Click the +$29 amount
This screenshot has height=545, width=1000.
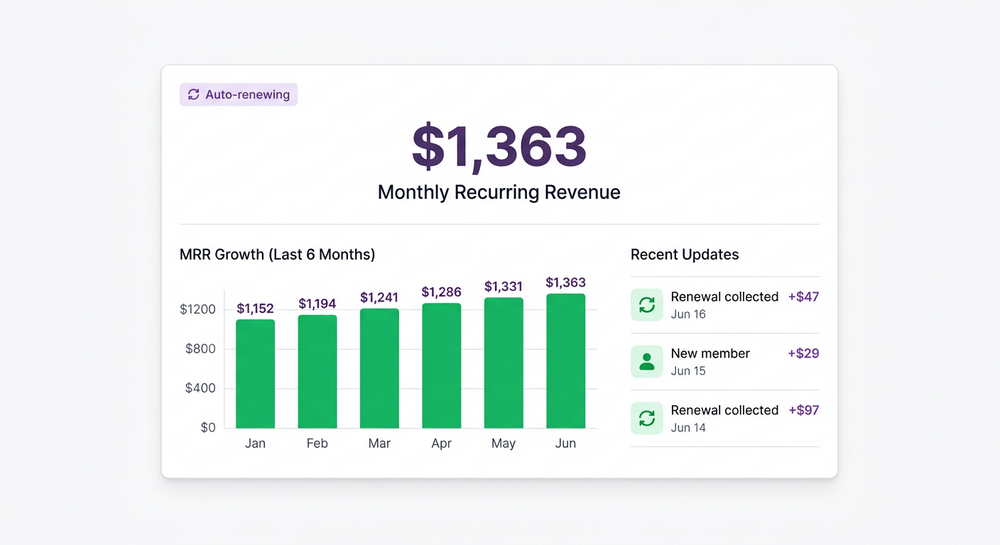click(x=804, y=353)
